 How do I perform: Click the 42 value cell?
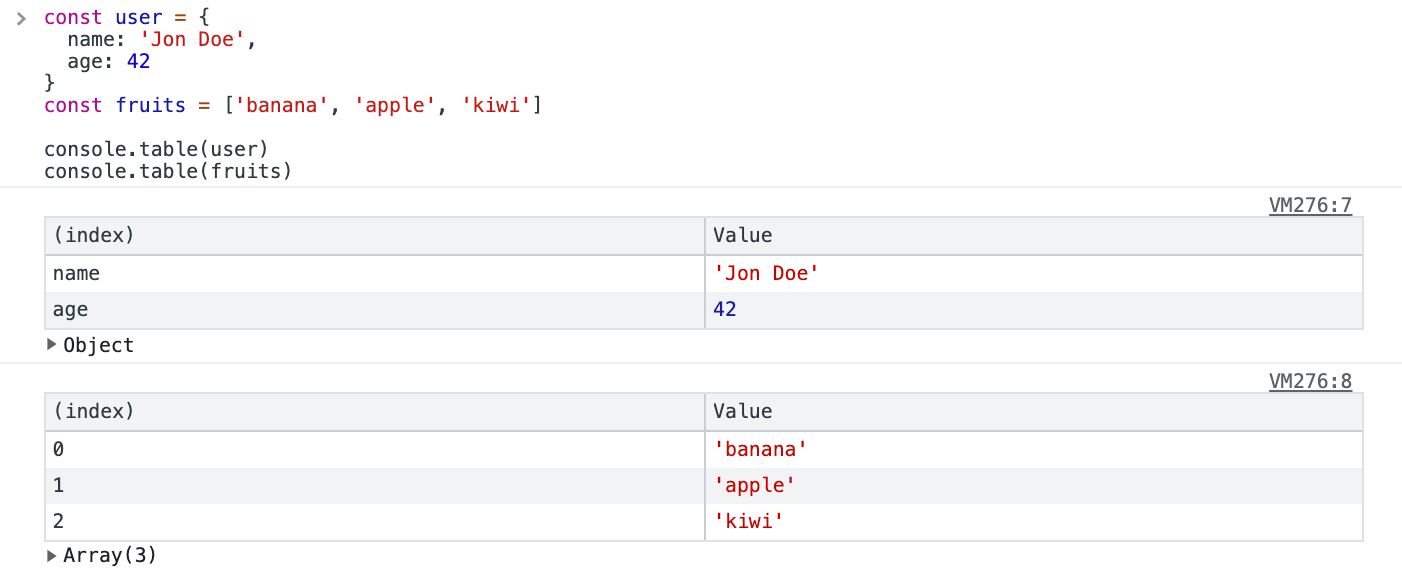coord(1033,310)
